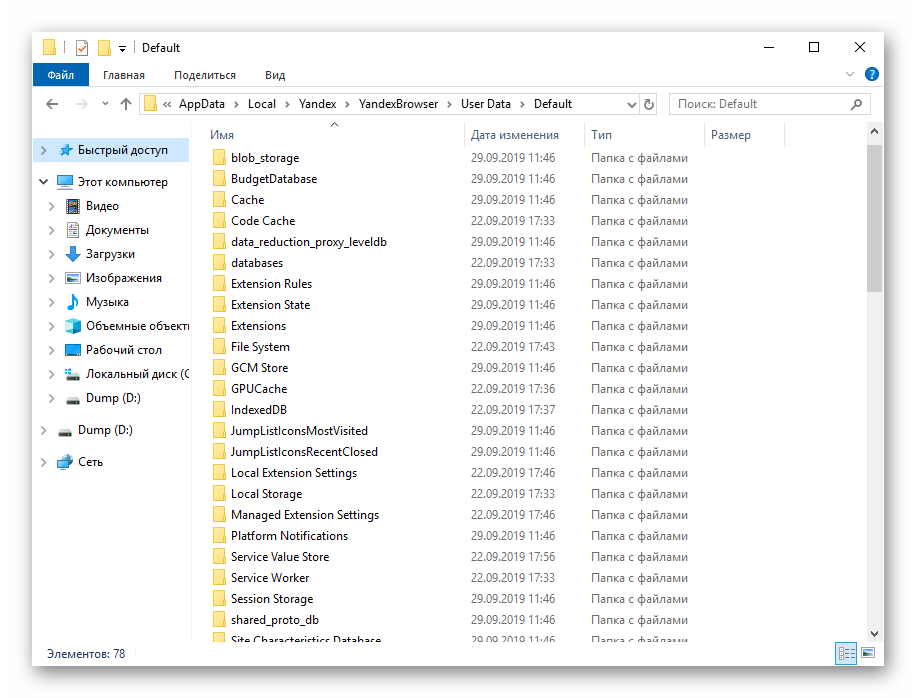Switch to details view layout icon
The height and width of the screenshot is (698, 916).
click(846, 653)
